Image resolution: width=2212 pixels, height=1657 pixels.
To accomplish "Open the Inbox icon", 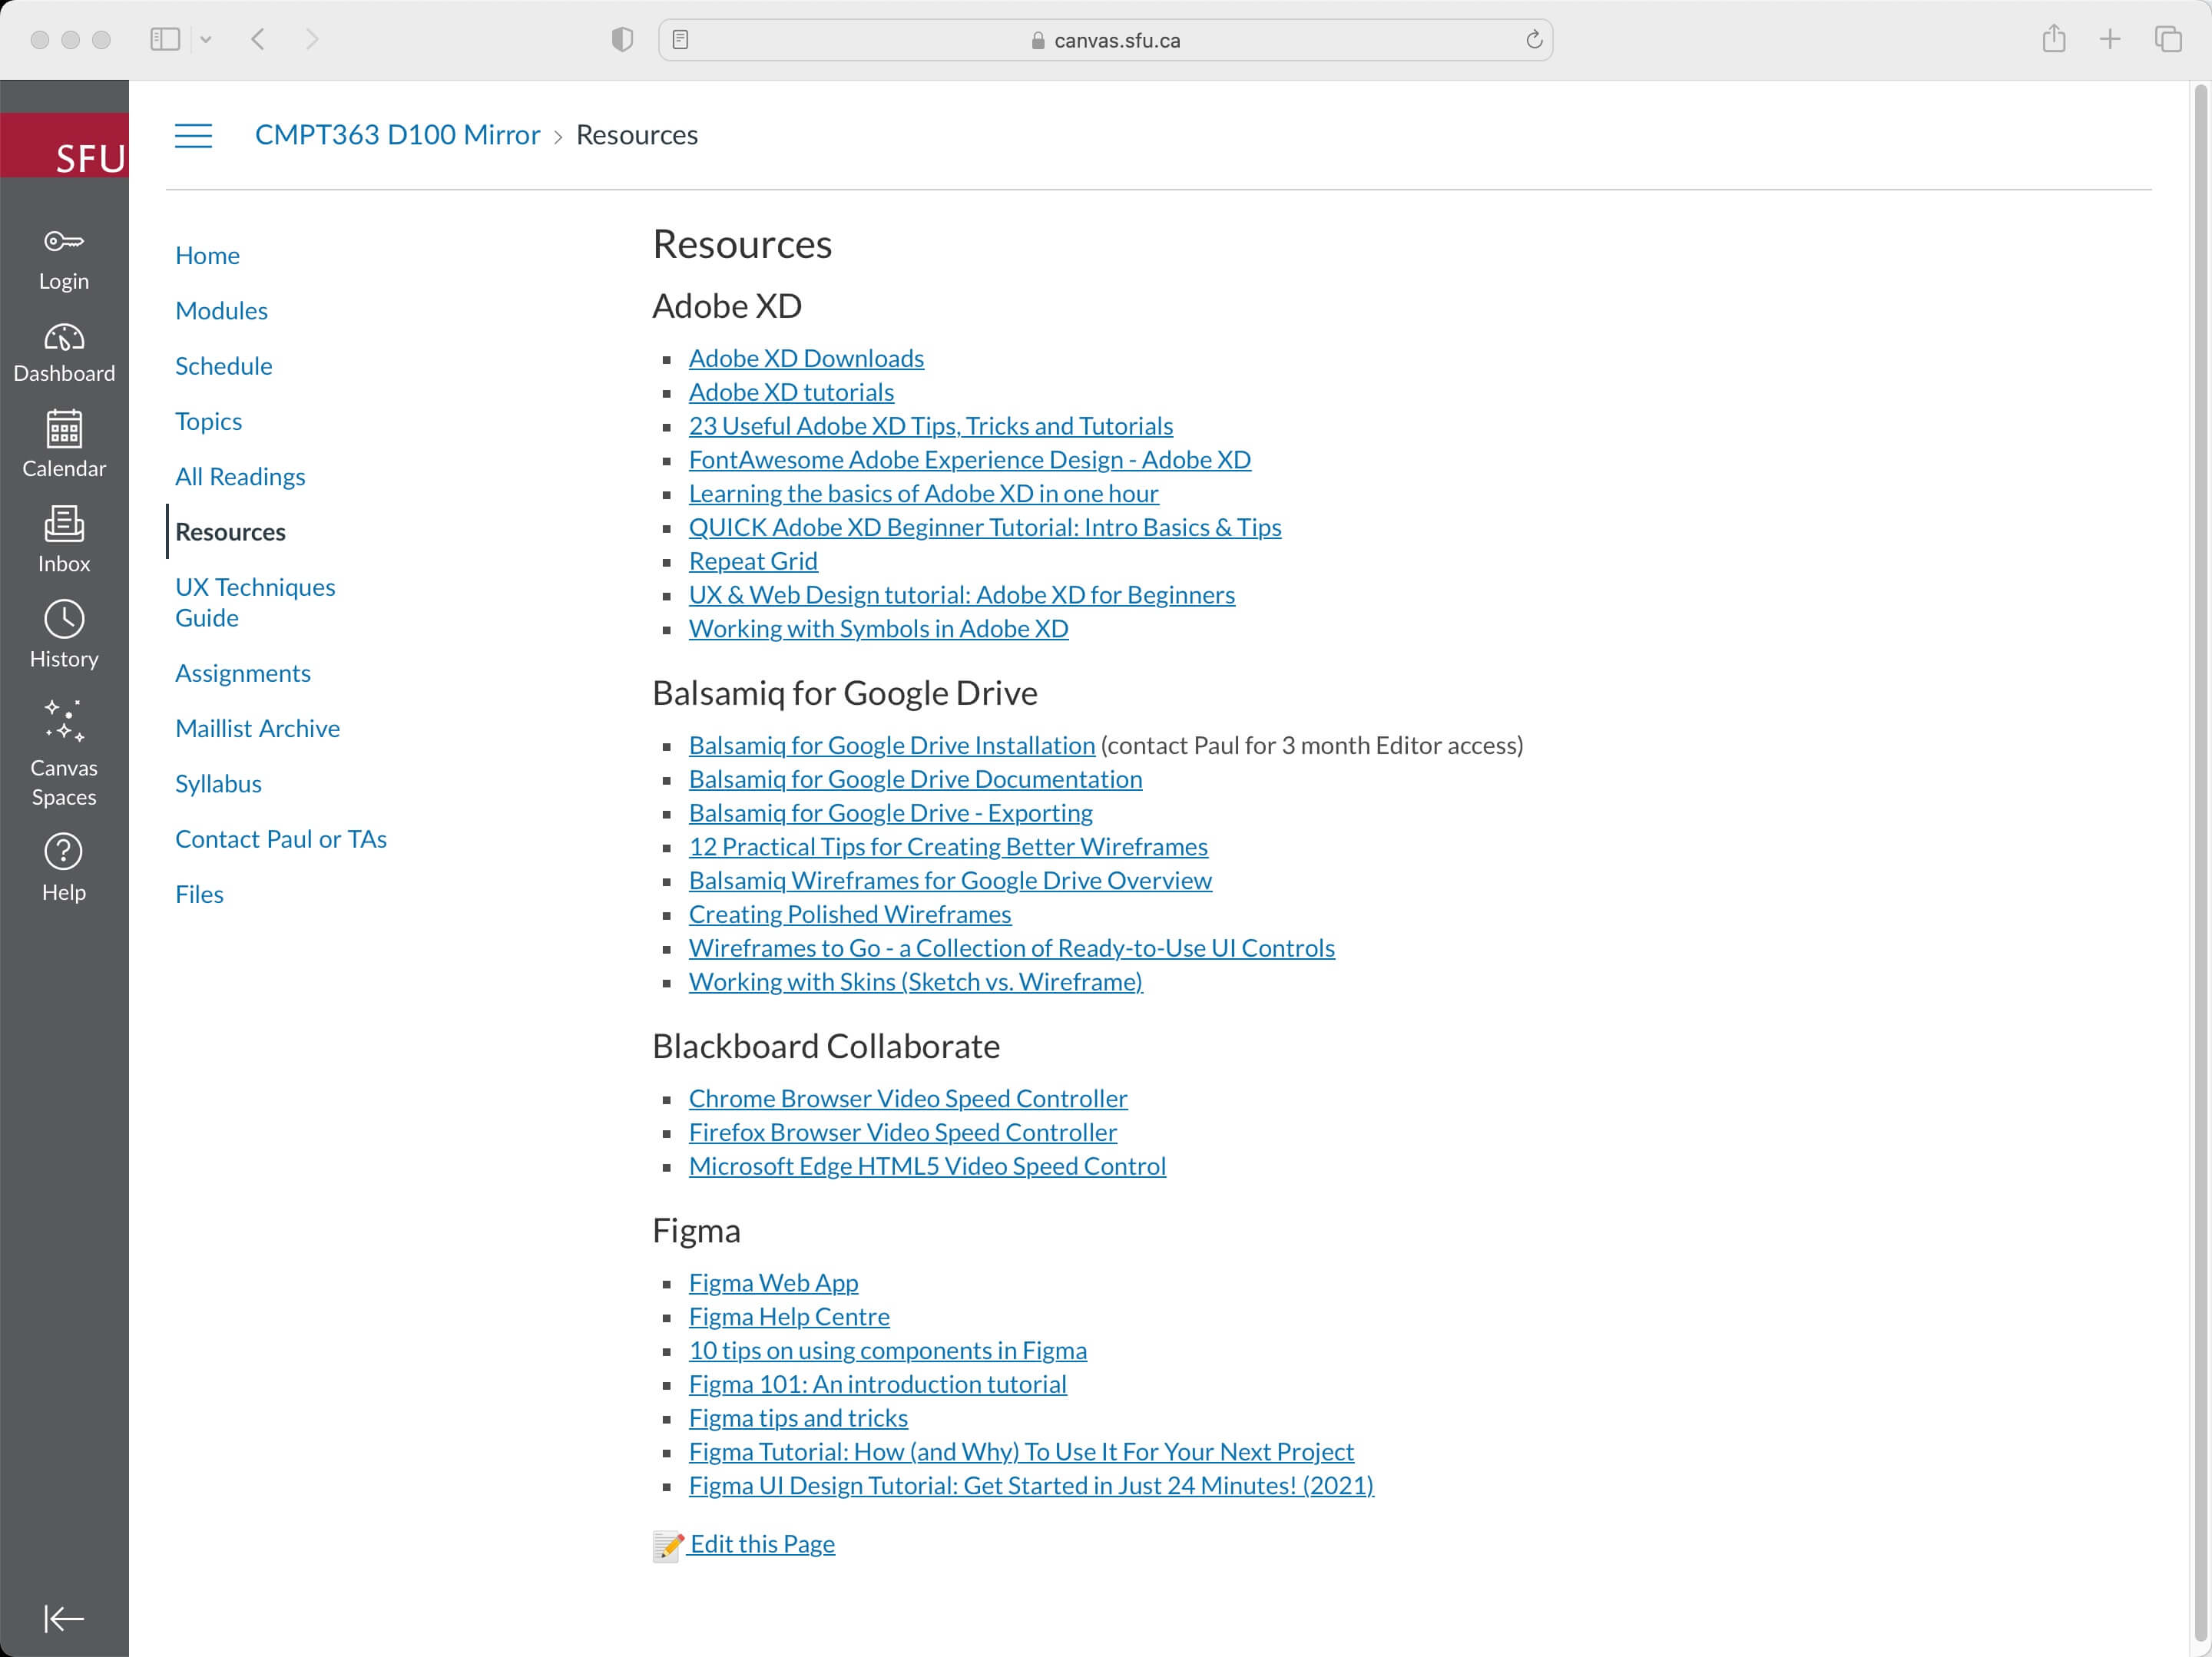I will [x=64, y=524].
